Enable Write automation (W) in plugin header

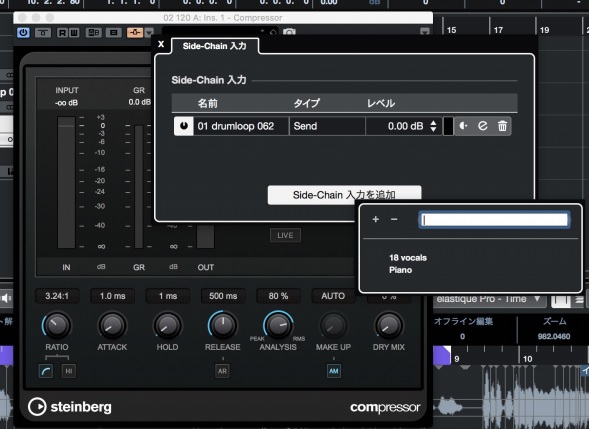point(74,33)
